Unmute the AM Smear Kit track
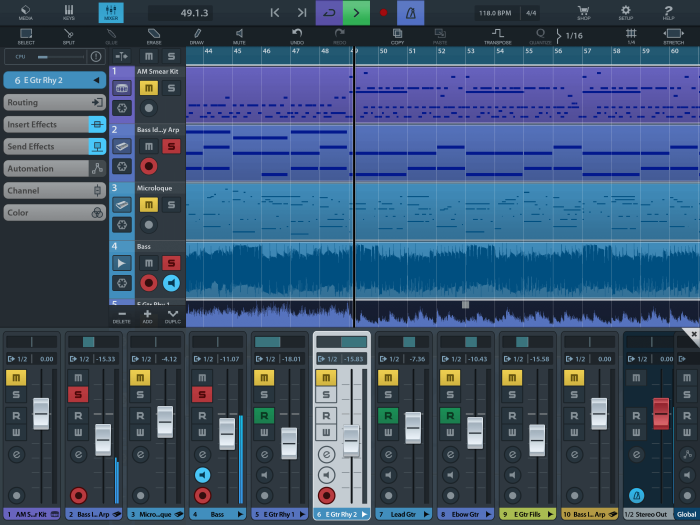This screenshot has width=700, height=525. (x=149, y=88)
